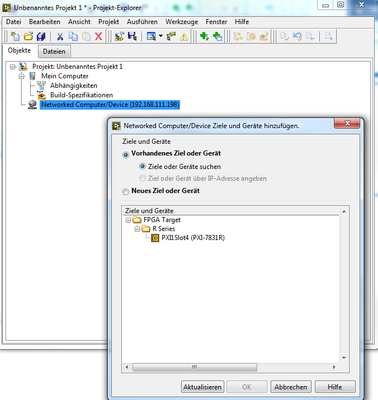Click the greyed Deploy icon
The image size is (378, 400).
[264, 36]
